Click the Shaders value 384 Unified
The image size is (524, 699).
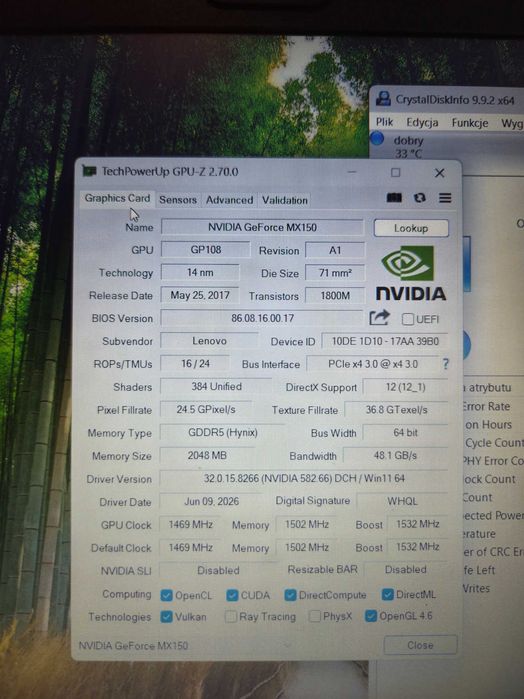(x=216, y=386)
